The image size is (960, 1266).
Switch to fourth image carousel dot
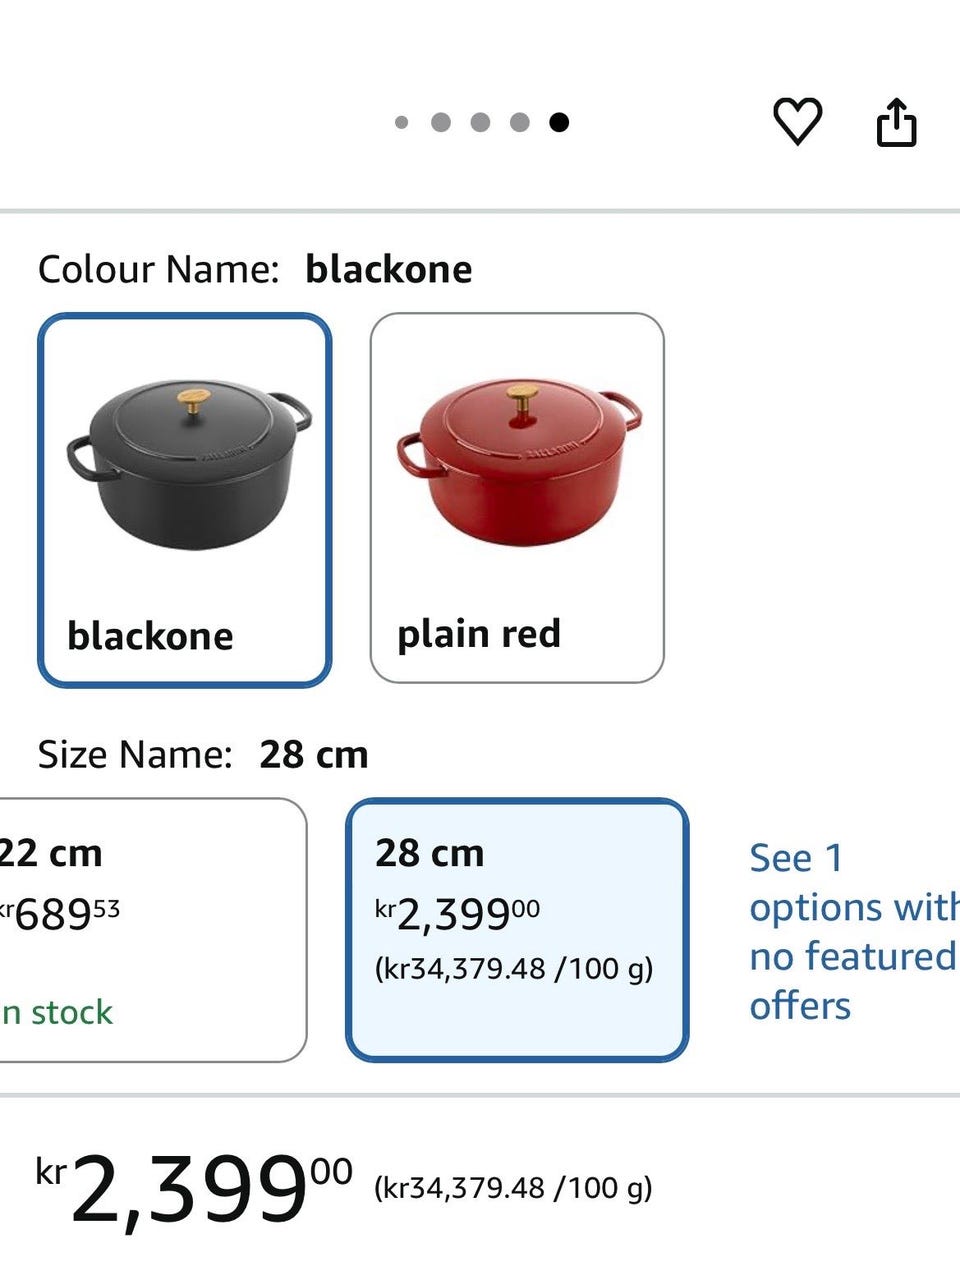click(x=519, y=122)
